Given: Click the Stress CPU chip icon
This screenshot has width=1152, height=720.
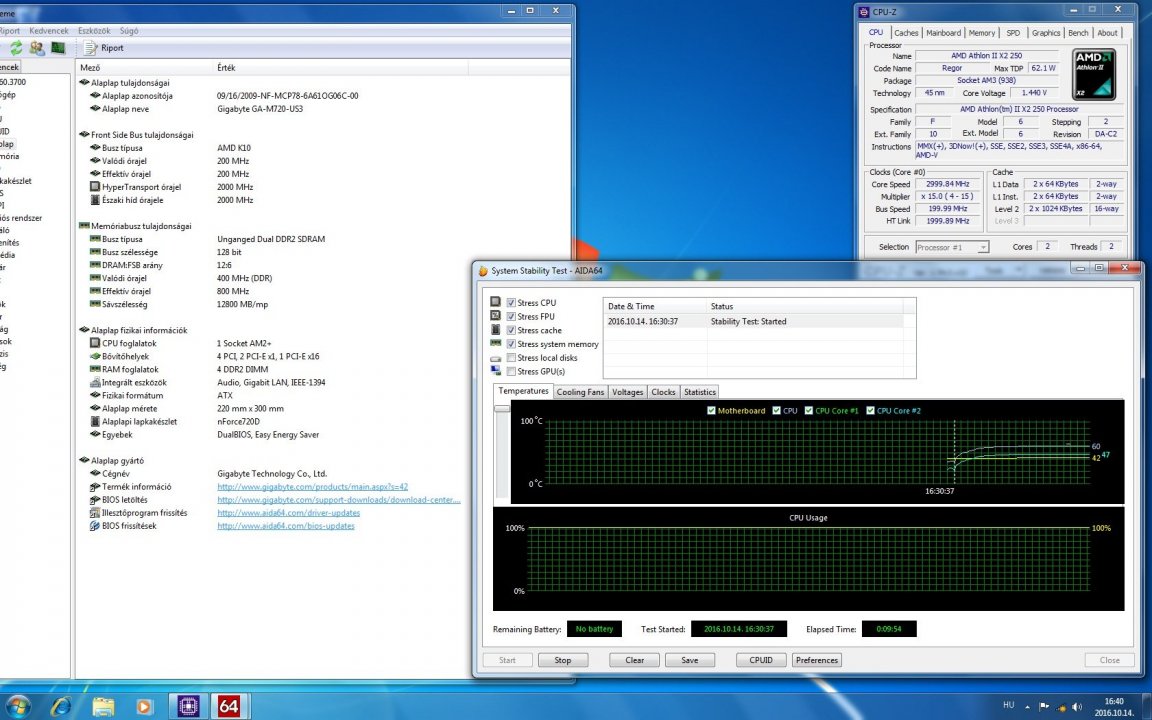Looking at the screenshot, I should [496, 302].
